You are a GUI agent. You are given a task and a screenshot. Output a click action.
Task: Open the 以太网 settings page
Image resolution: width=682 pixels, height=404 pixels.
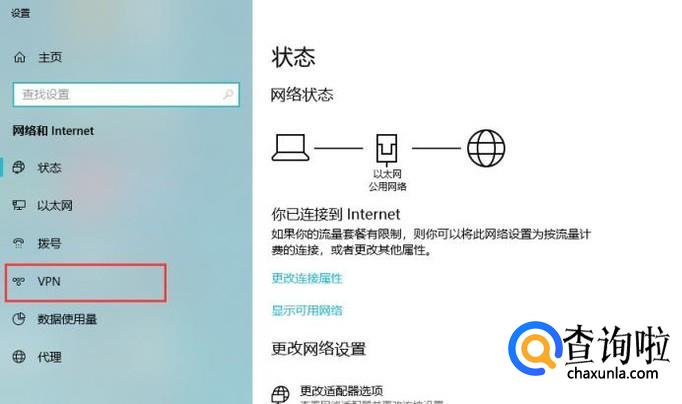click(x=55, y=205)
